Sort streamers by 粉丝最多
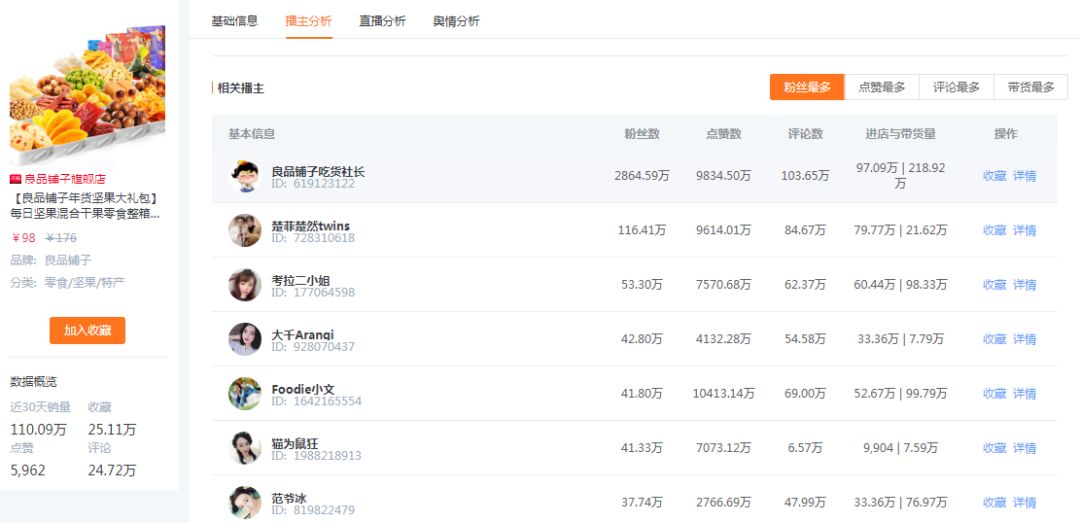 pos(807,88)
